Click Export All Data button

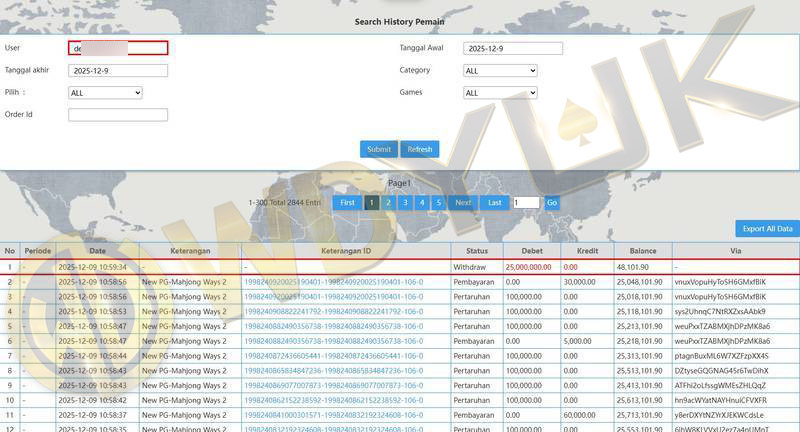(767, 229)
